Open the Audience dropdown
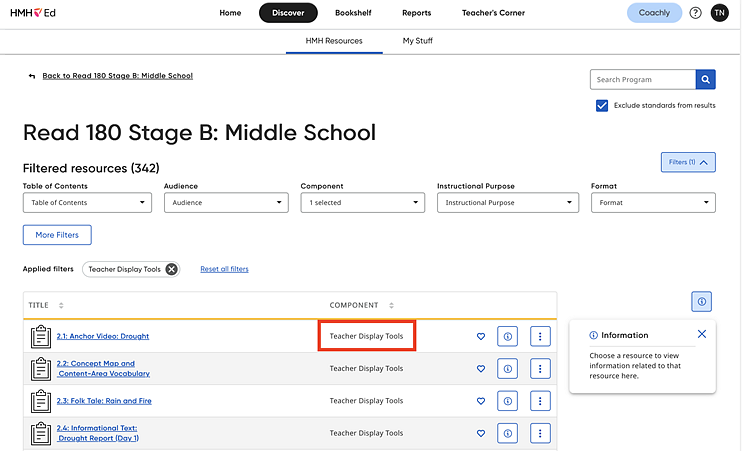This screenshot has height=451, width=742. [x=226, y=203]
